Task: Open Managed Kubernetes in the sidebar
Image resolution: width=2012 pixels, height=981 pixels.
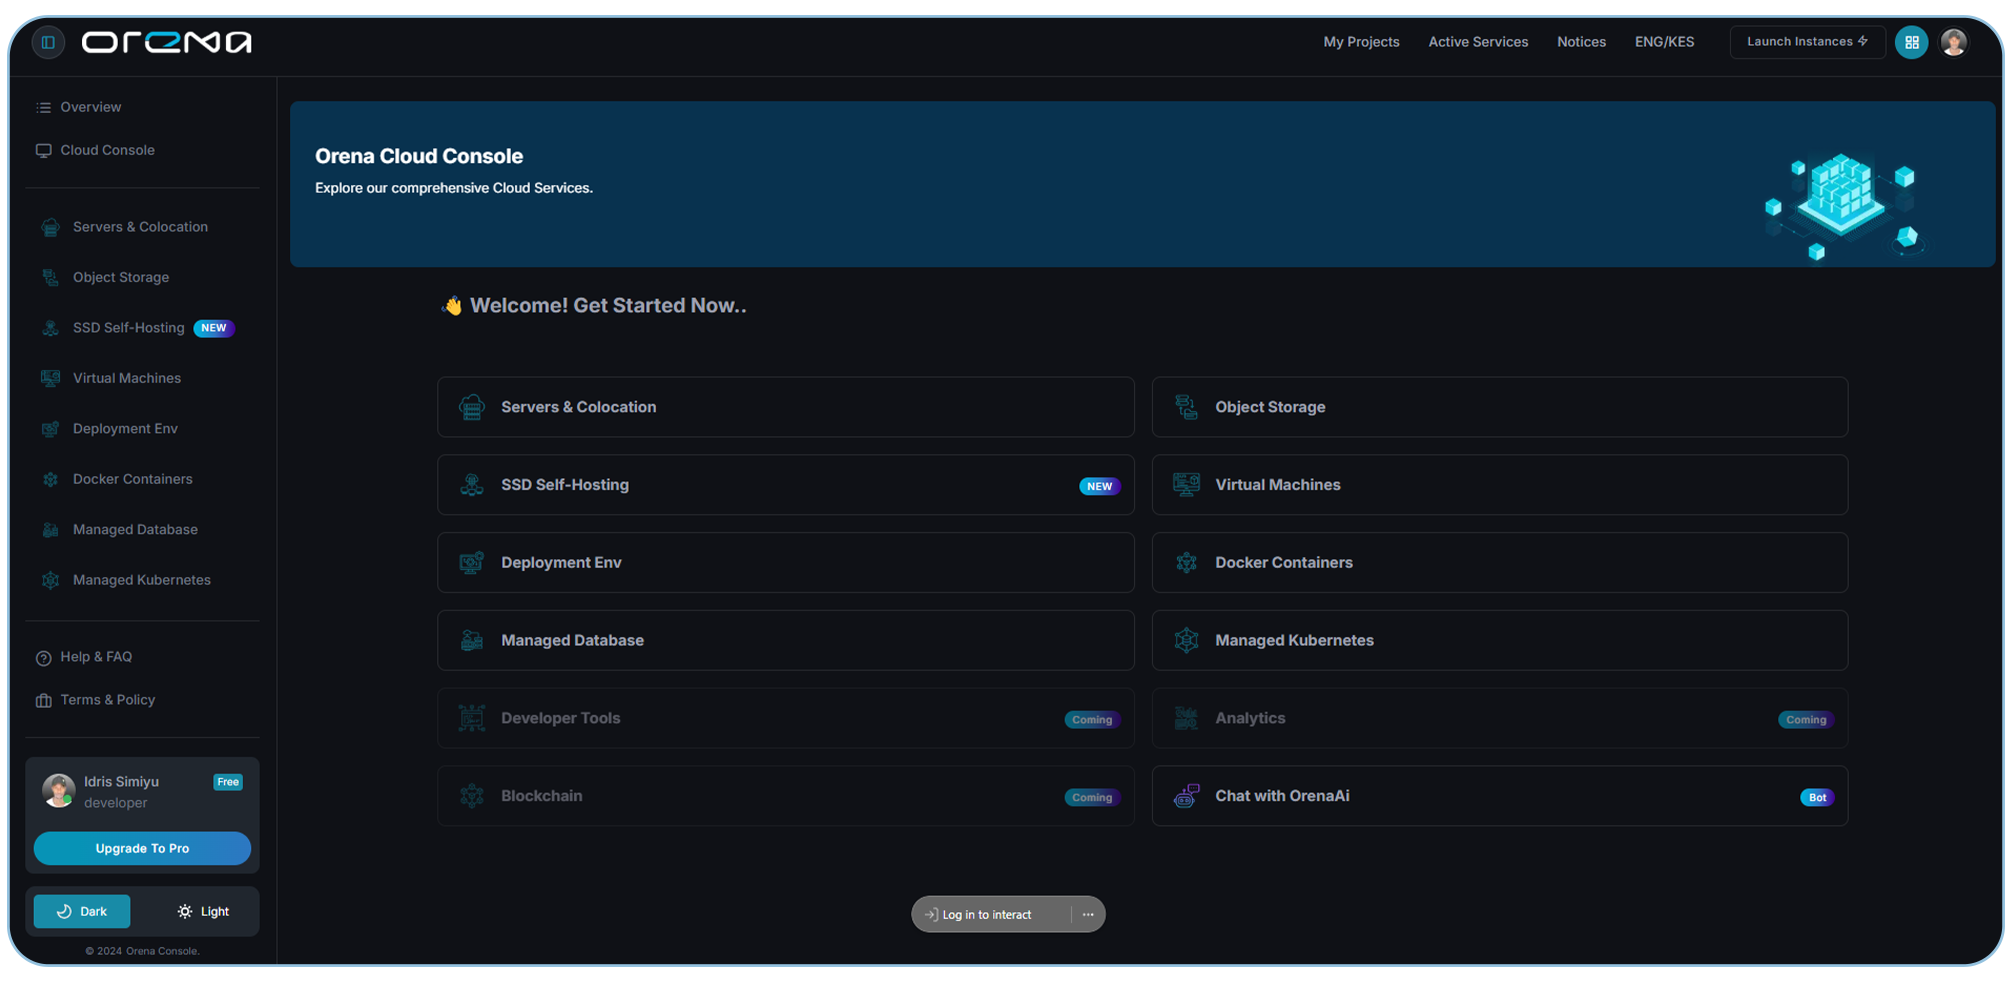Action: coord(141,580)
